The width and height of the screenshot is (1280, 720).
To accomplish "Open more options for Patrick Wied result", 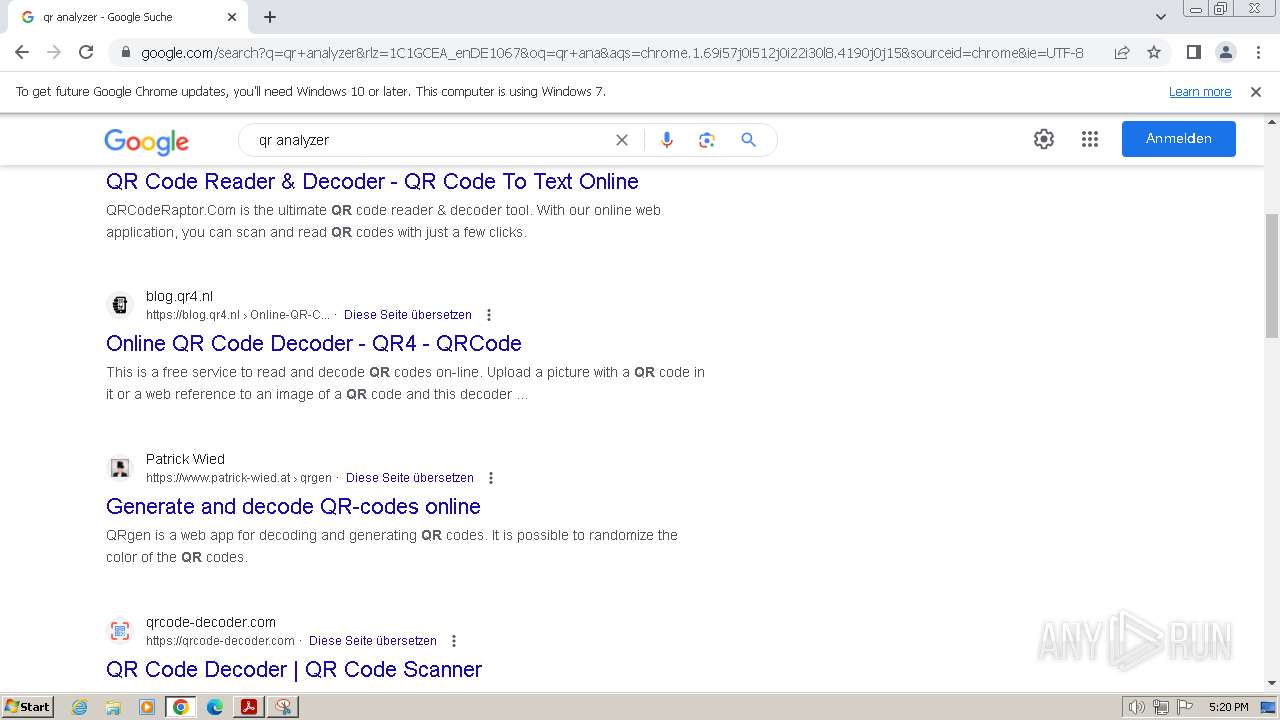I will pyautogui.click(x=491, y=478).
